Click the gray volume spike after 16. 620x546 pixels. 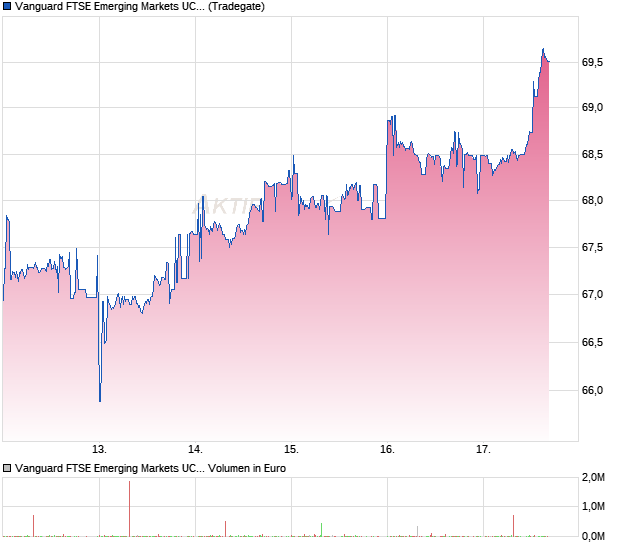tap(418, 531)
